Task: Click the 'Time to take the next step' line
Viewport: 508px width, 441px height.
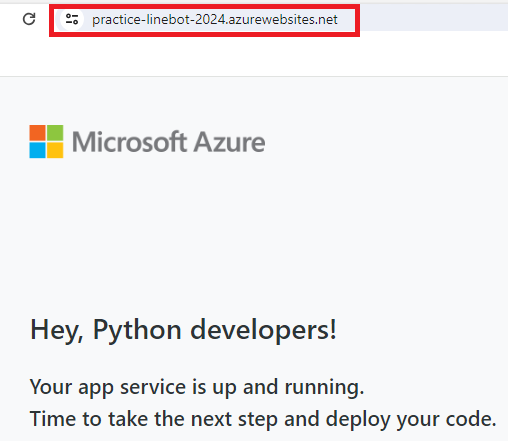Action: pyautogui.click(x=263, y=419)
